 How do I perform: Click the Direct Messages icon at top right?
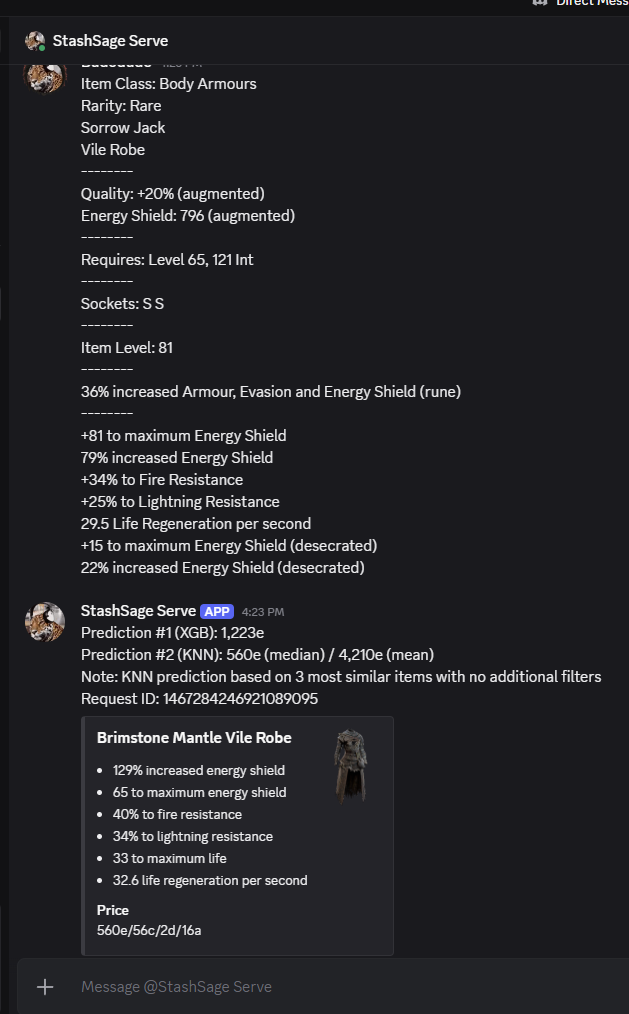[540, 3]
